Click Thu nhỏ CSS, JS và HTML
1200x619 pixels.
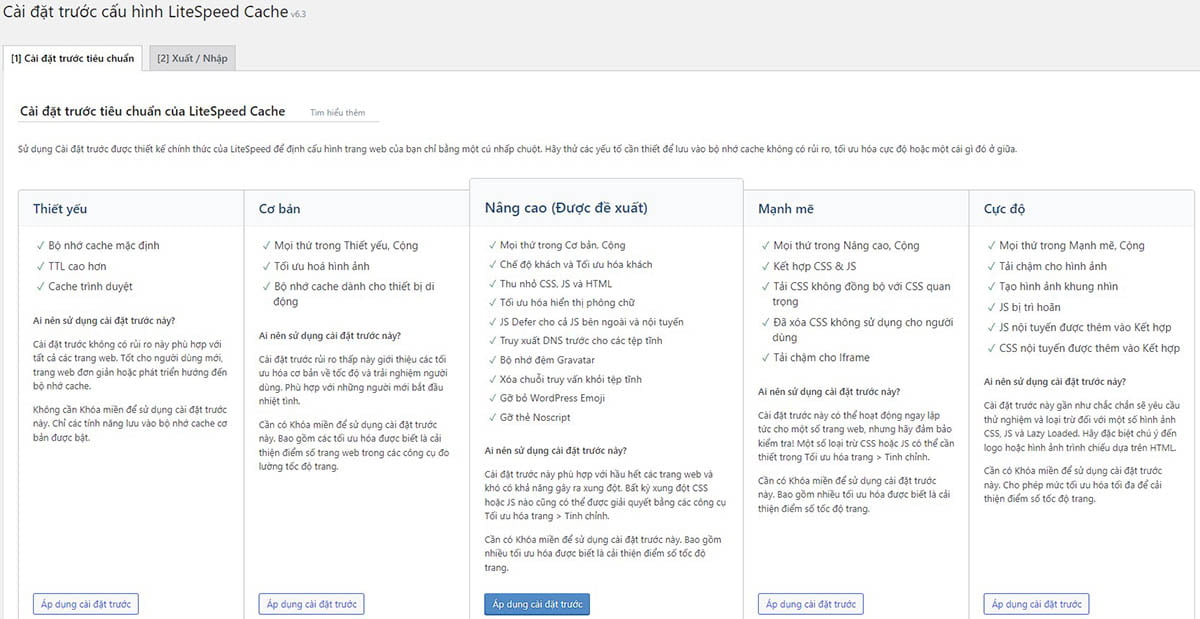pyautogui.click(x=556, y=283)
